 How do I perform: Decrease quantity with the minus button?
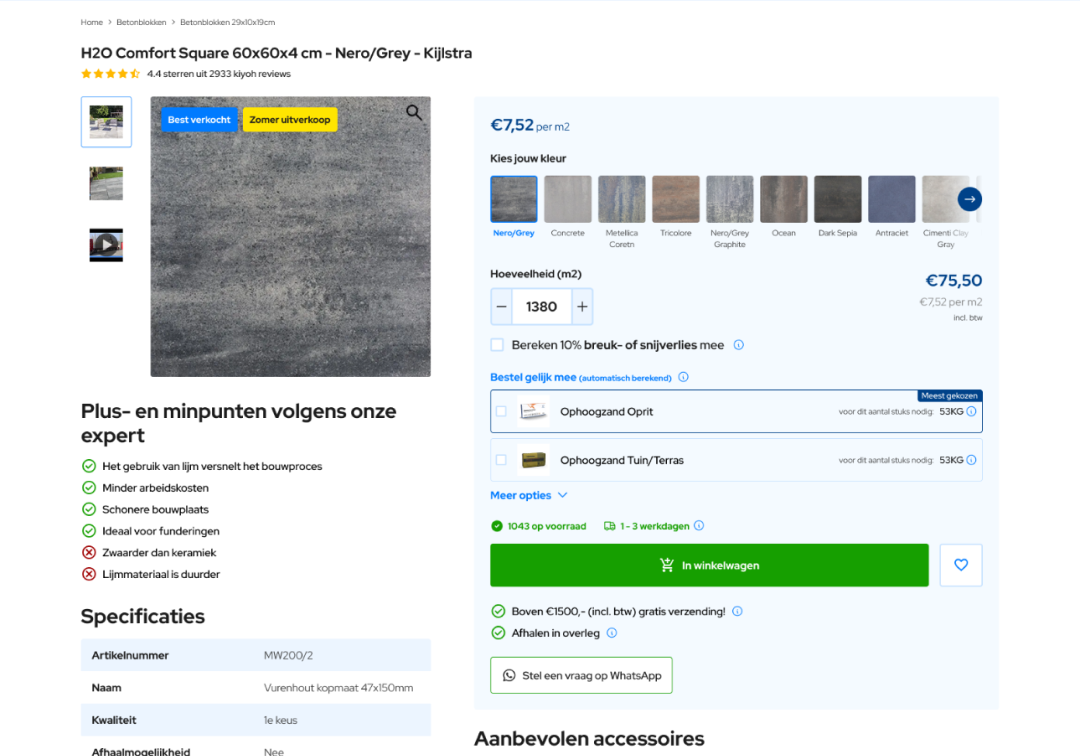pos(501,306)
